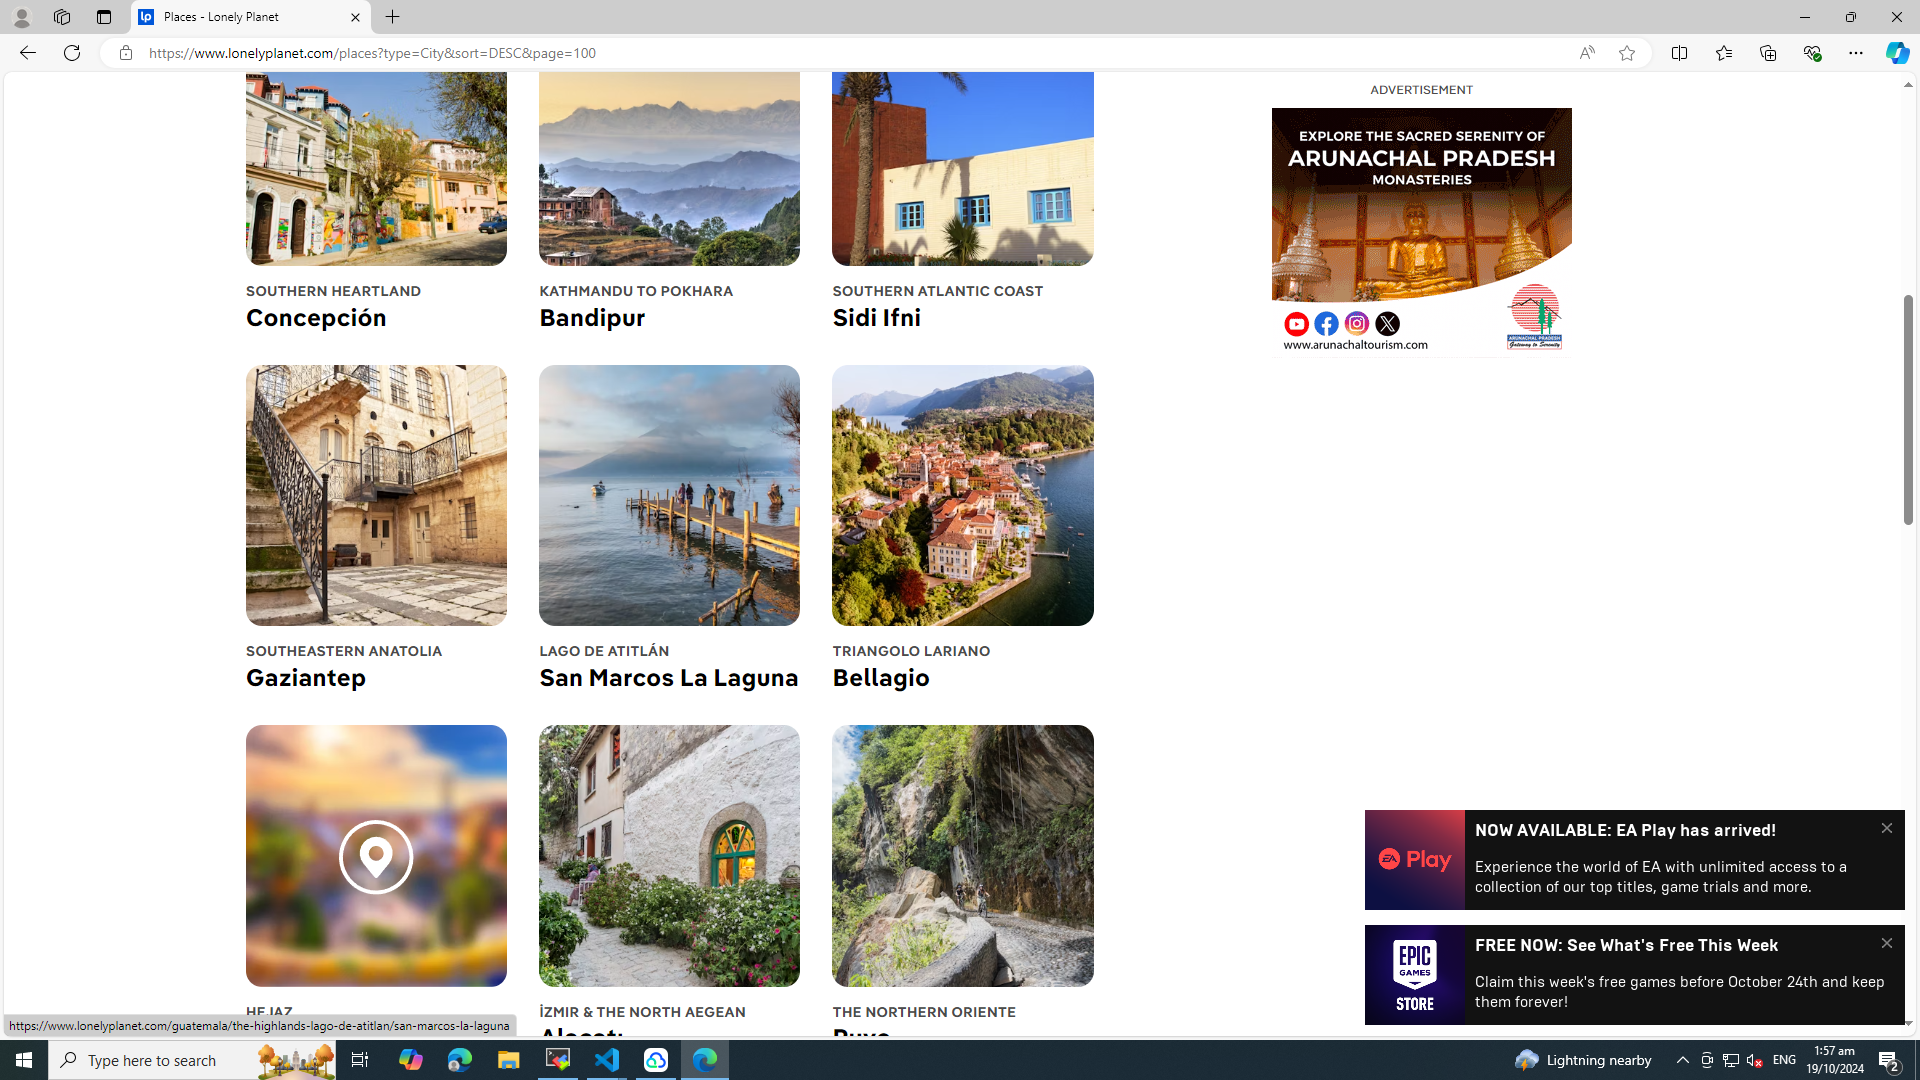1920x1080 pixels.
Task: Open Split screen view icon
Action: [1679, 53]
